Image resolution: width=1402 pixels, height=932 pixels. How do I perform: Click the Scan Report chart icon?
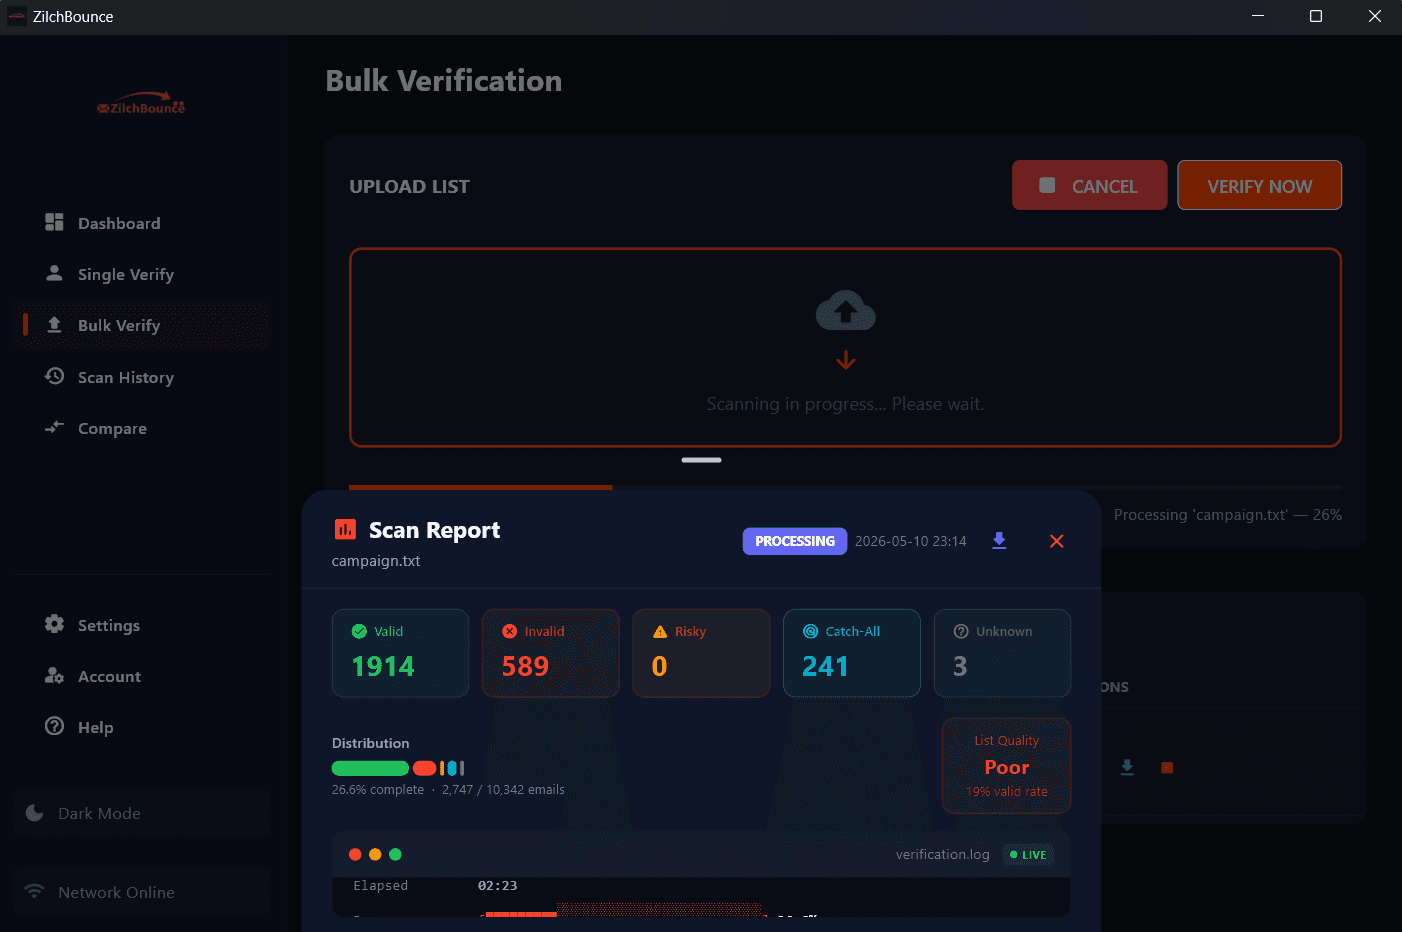pos(345,529)
